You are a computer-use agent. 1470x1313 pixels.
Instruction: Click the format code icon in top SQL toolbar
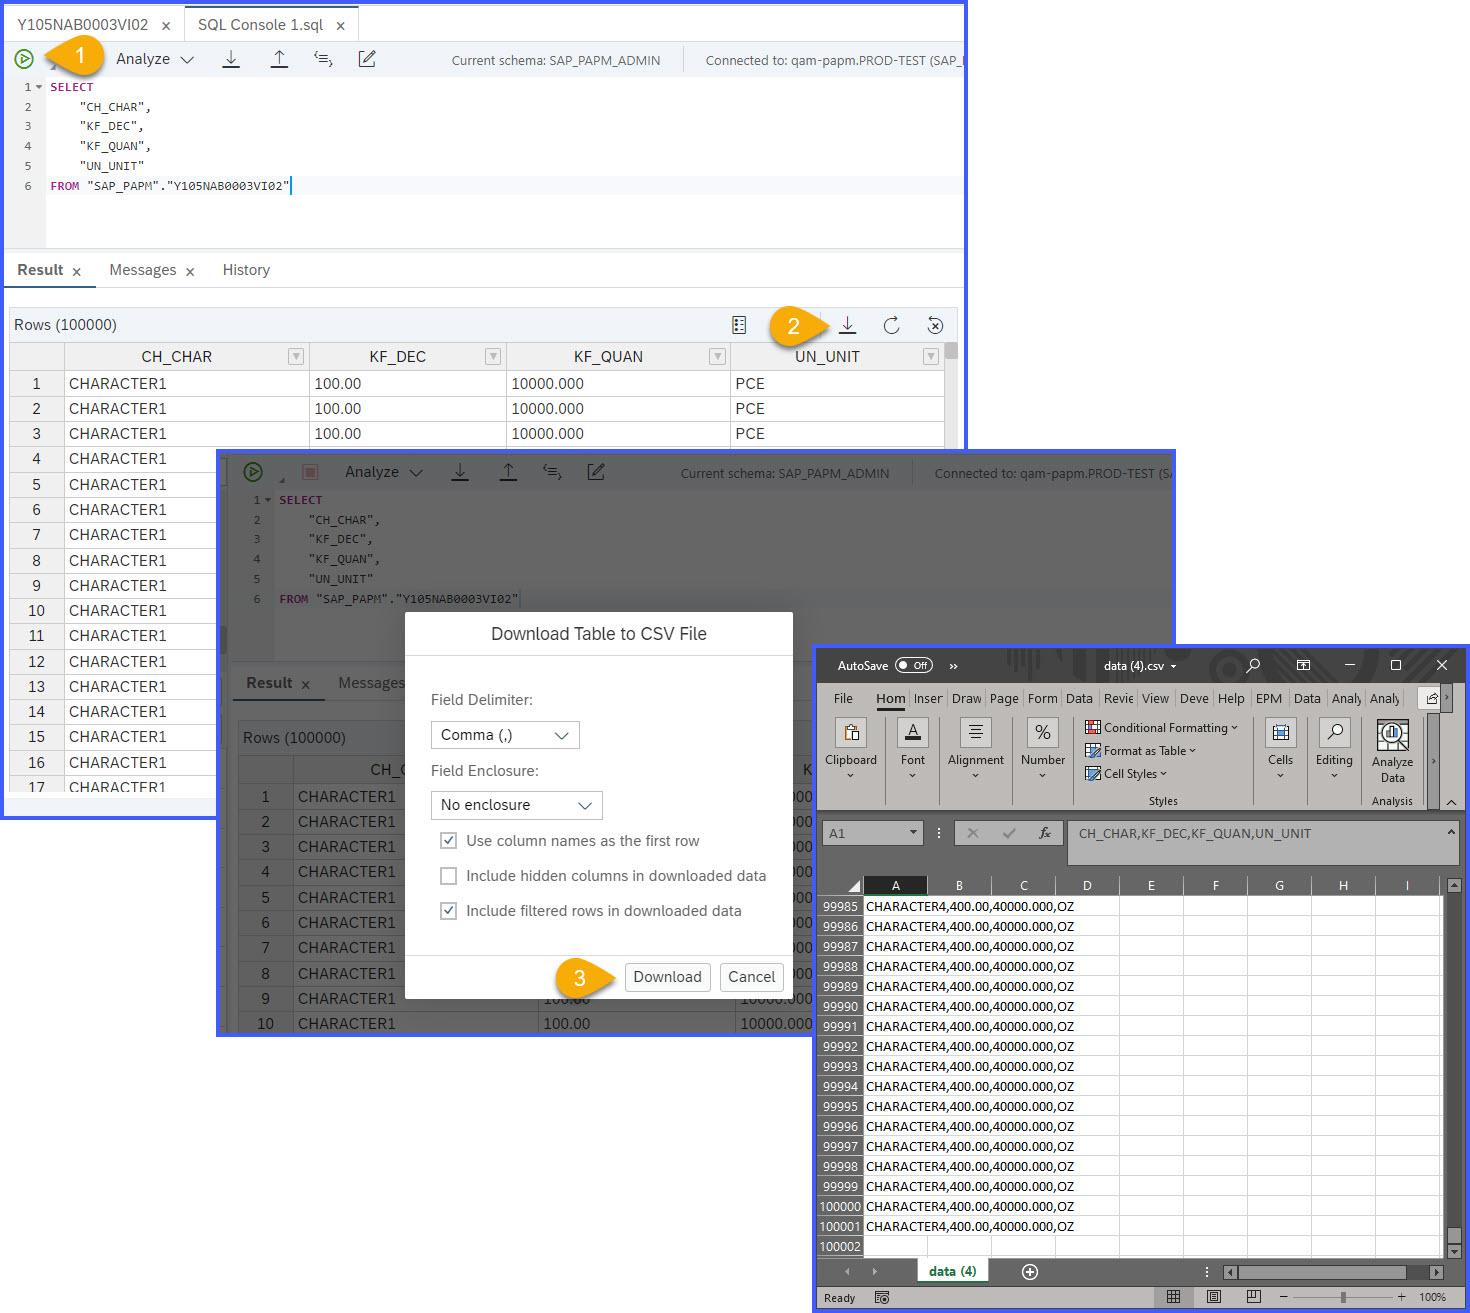pos(323,59)
